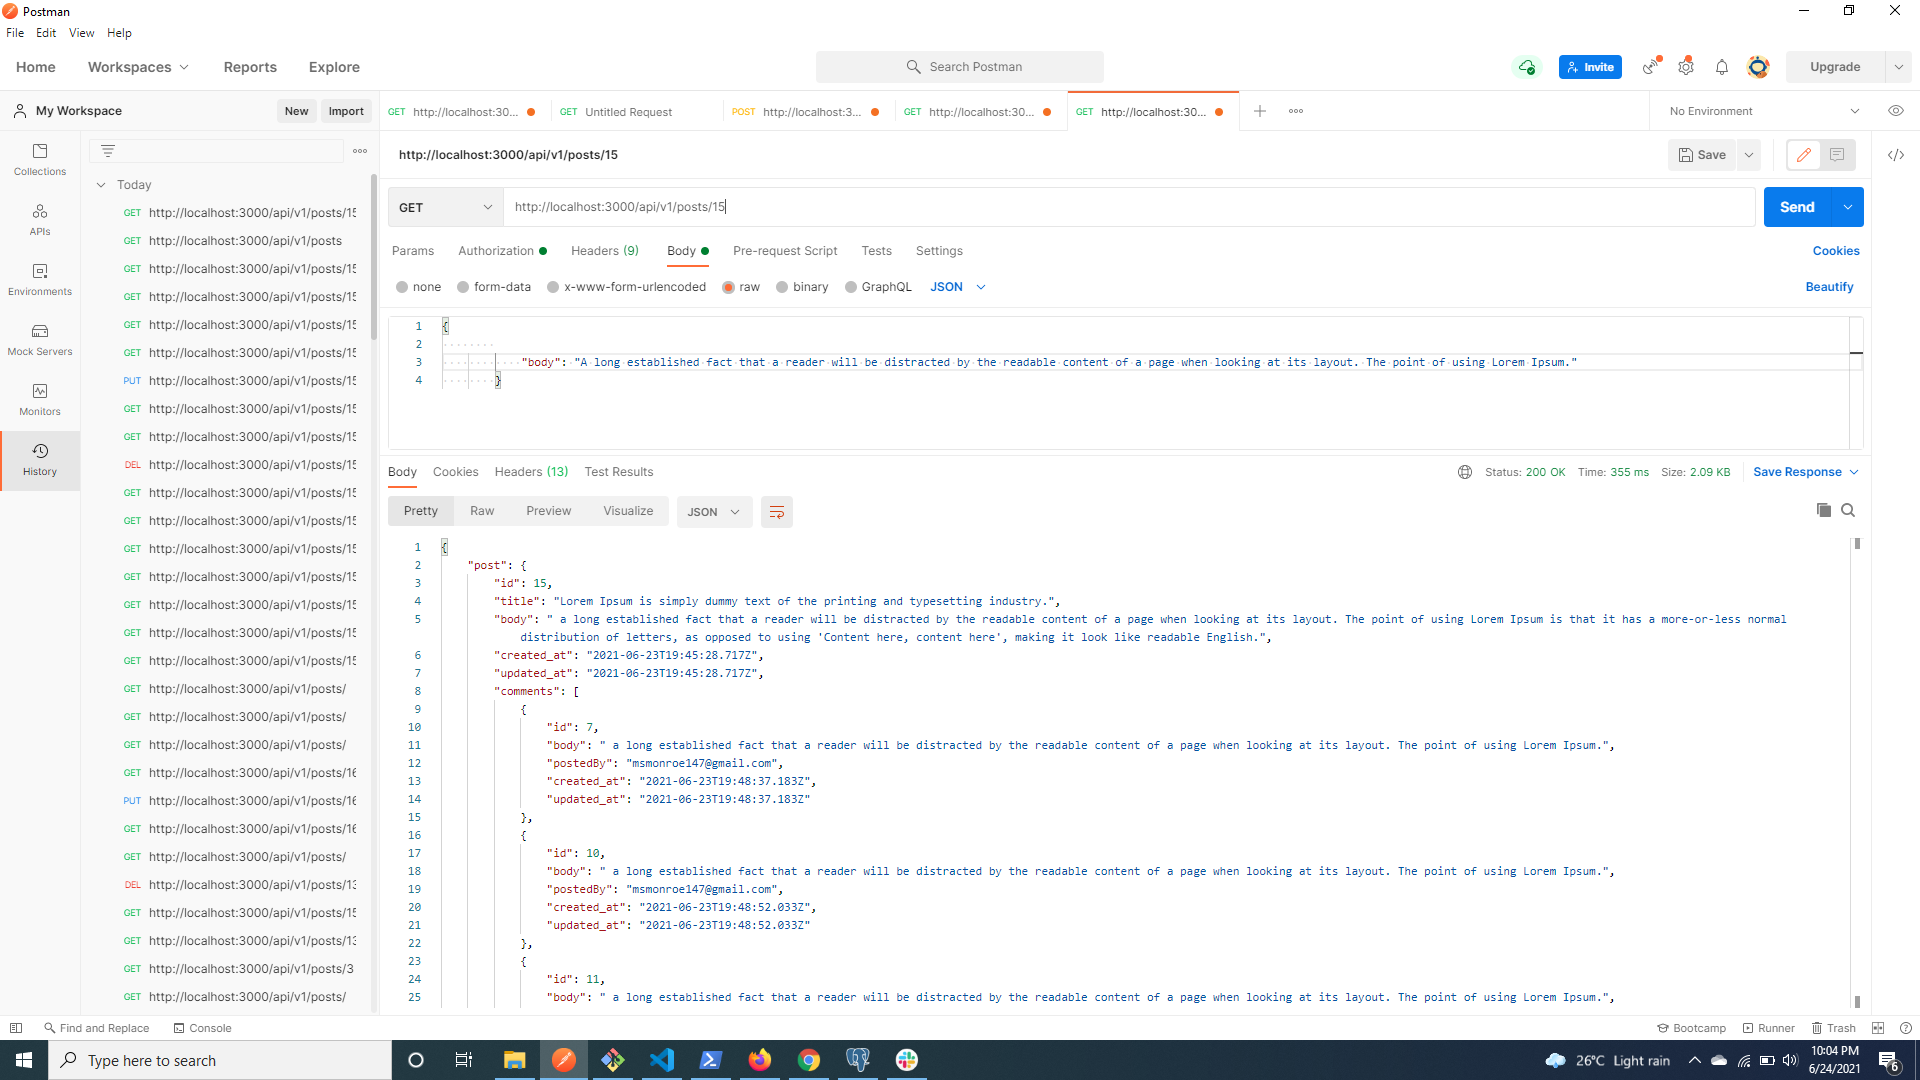Image resolution: width=1920 pixels, height=1080 pixels.
Task: Select the binary body type
Action: 782,287
